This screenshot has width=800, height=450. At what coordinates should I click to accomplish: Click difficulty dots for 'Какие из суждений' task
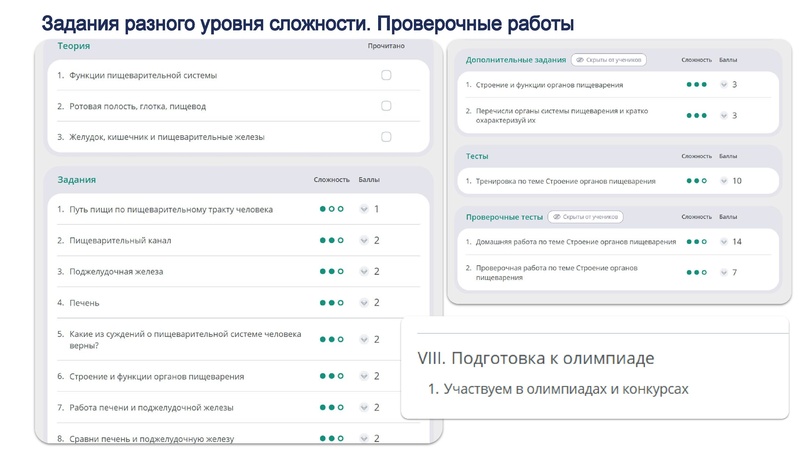(332, 339)
